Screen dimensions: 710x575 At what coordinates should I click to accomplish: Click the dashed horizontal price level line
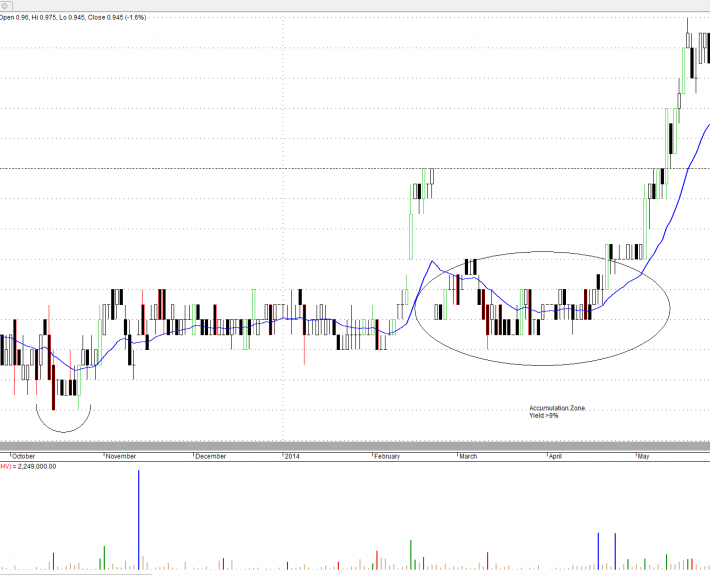200,168
